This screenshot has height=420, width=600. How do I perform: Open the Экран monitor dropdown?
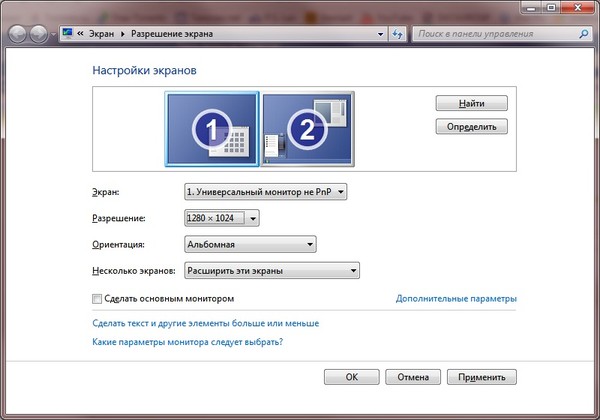pyautogui.click(x=266, y=192)
